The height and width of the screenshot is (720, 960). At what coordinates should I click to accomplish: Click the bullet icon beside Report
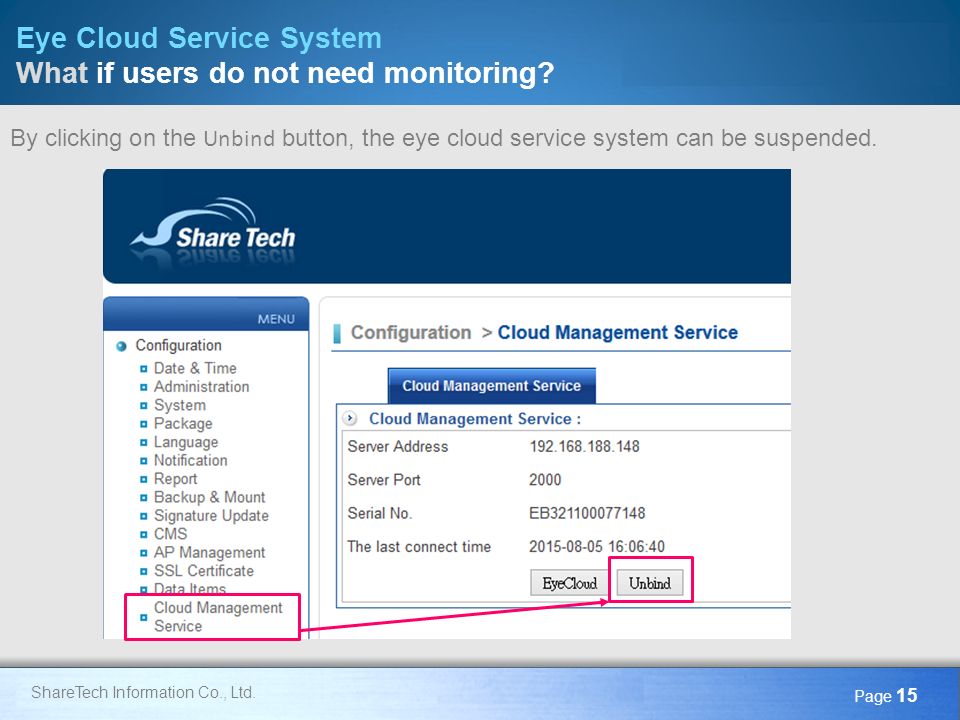click(x=143, y=479)
